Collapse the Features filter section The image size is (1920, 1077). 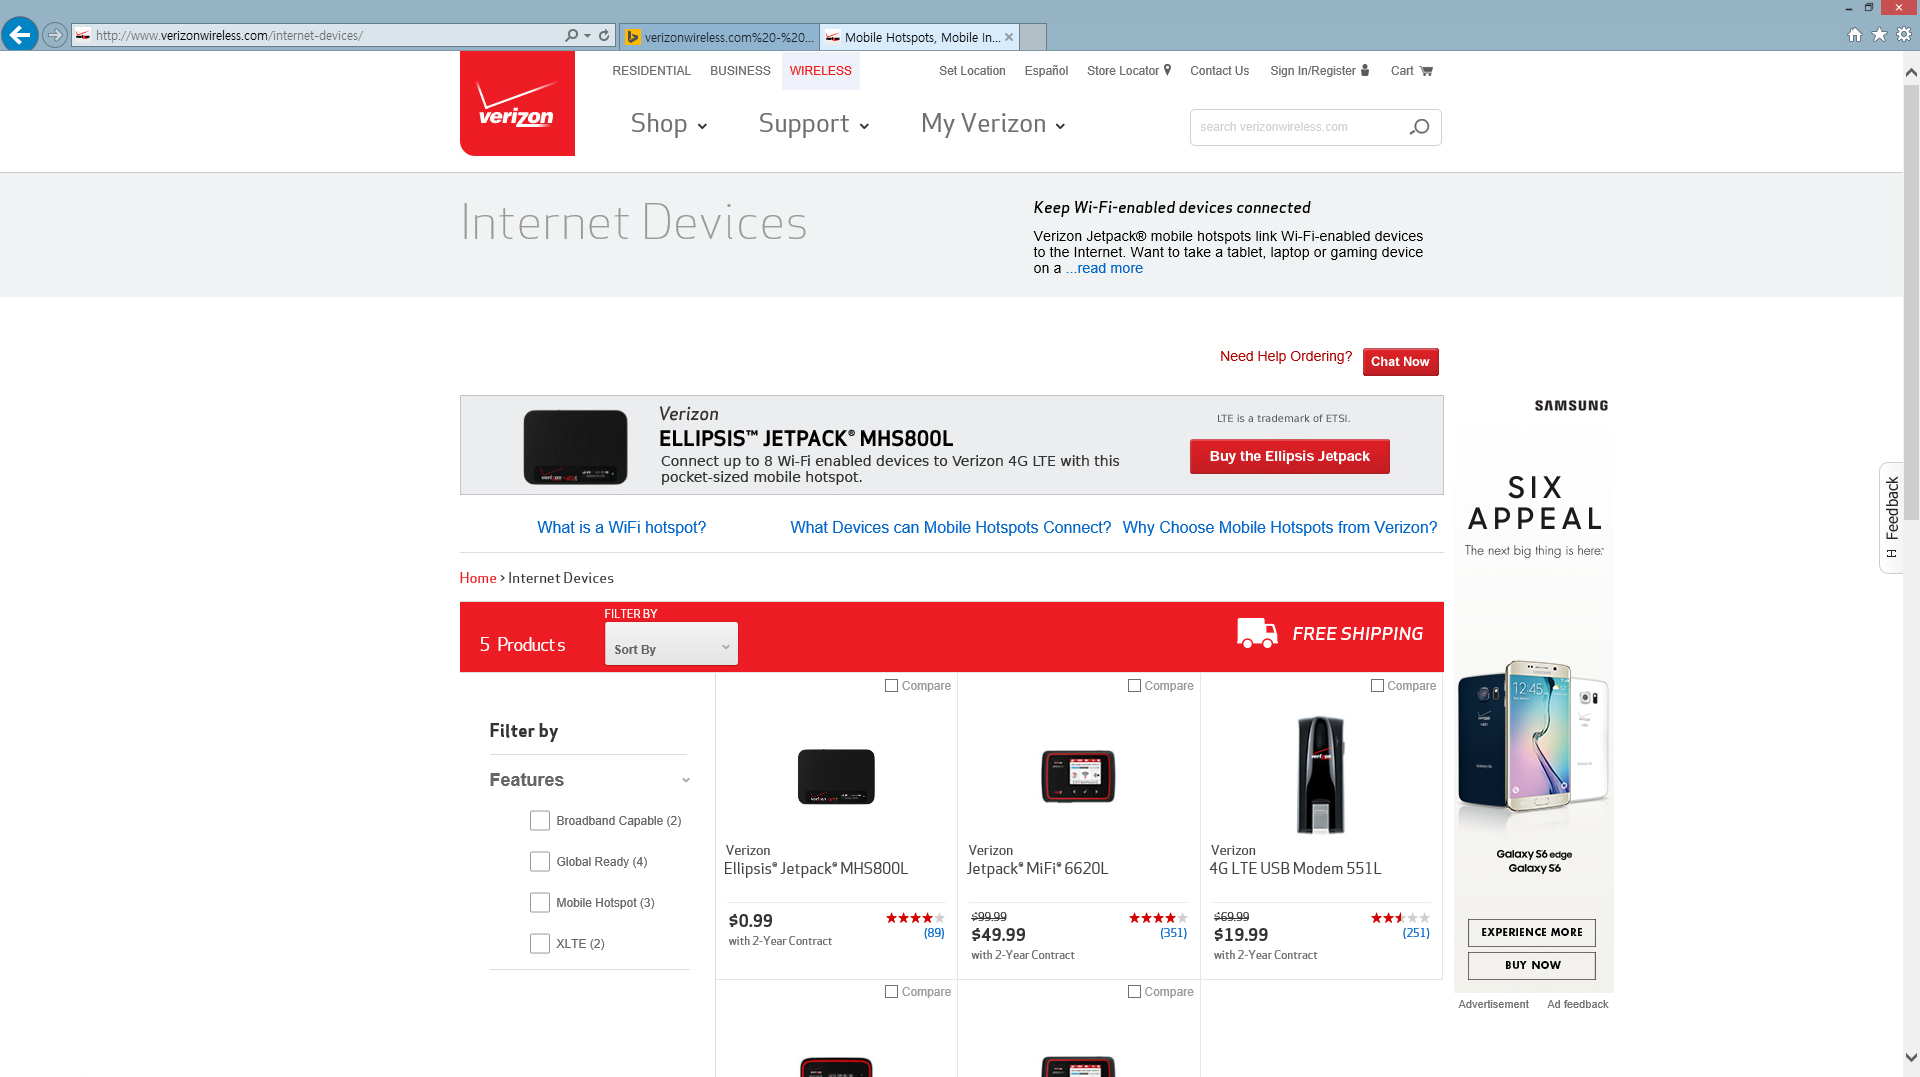pyautogui.click(x=685, y=781)
